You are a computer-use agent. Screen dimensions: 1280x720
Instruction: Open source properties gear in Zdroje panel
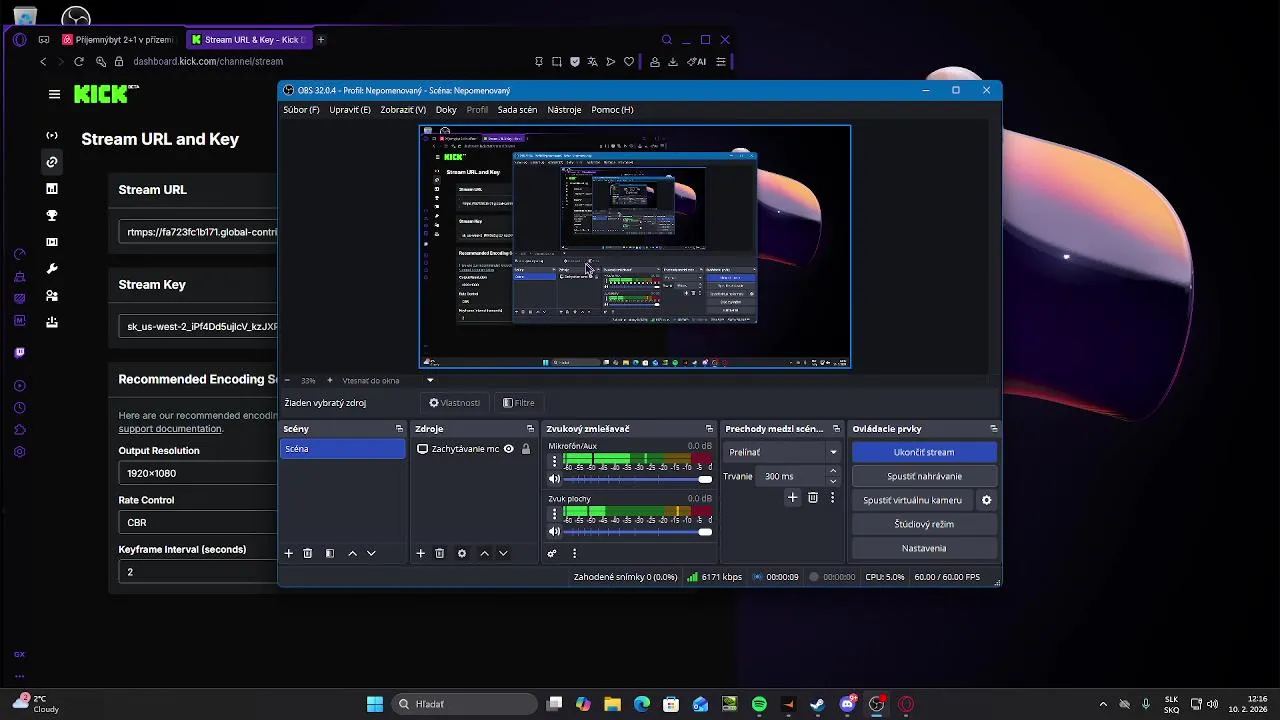click(x=462, y=553)
